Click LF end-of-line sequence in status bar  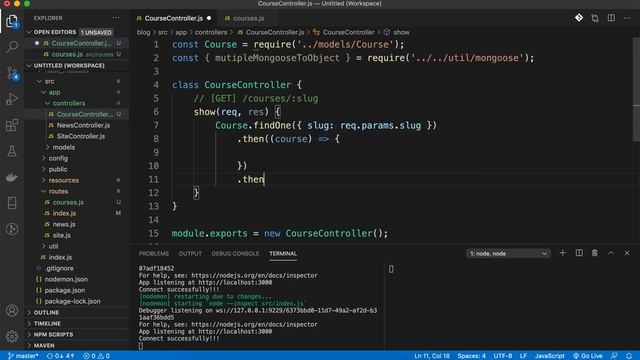(x=523, y=356)
